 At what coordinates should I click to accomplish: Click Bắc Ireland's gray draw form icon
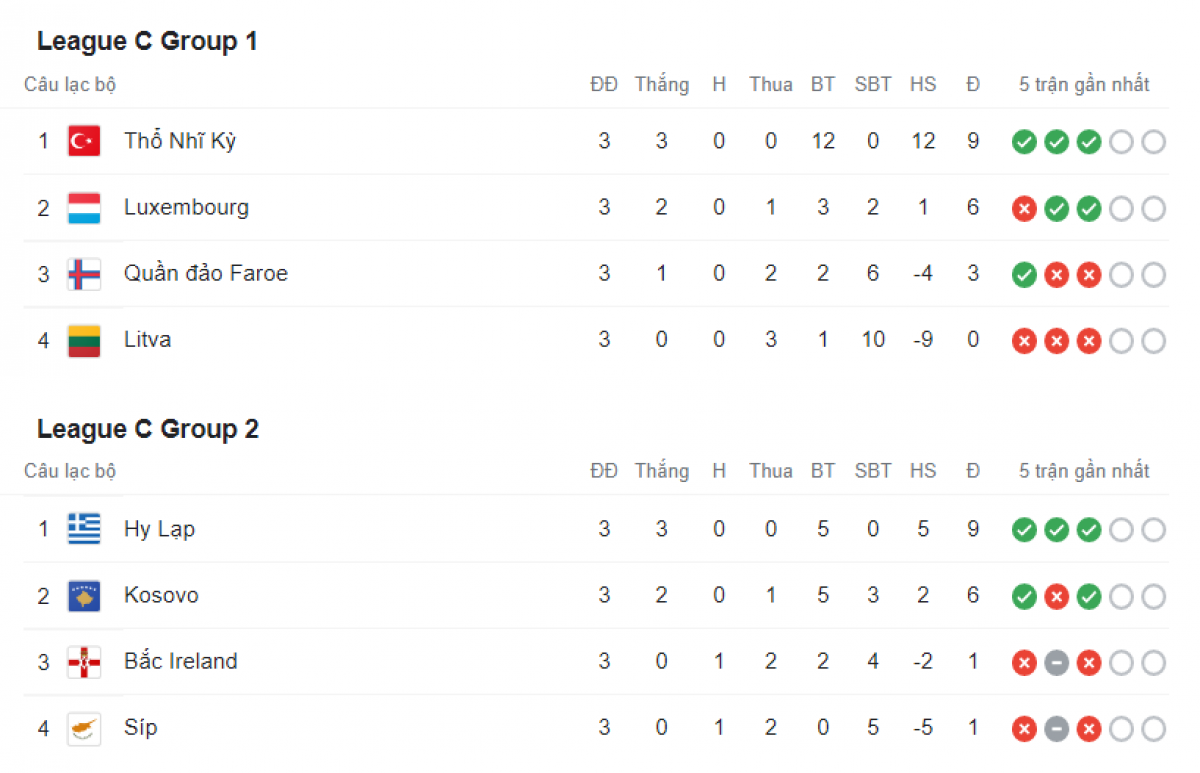point(1056,663)
